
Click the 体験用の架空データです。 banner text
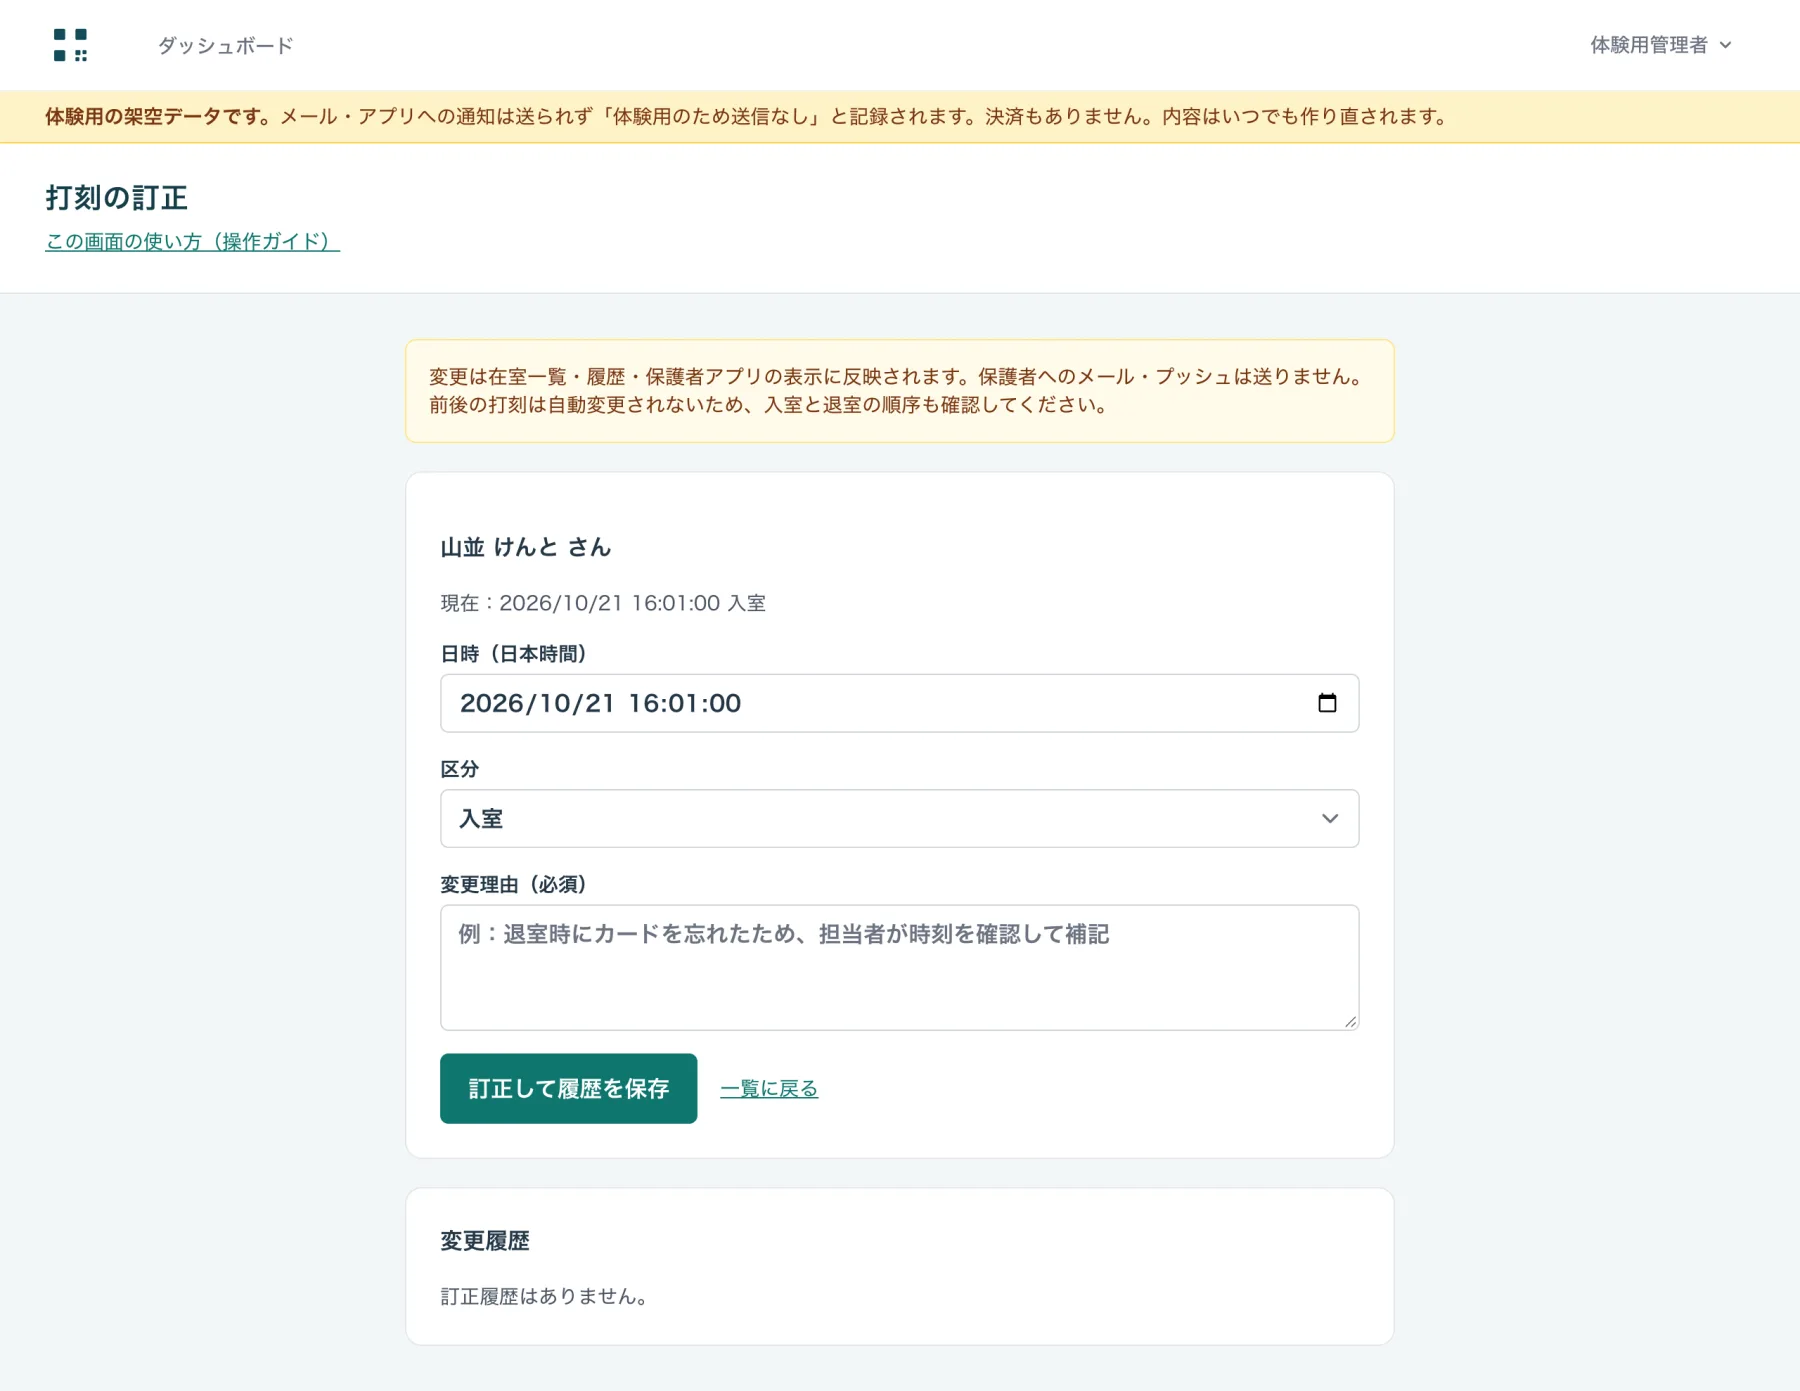(x=158, y=116)
